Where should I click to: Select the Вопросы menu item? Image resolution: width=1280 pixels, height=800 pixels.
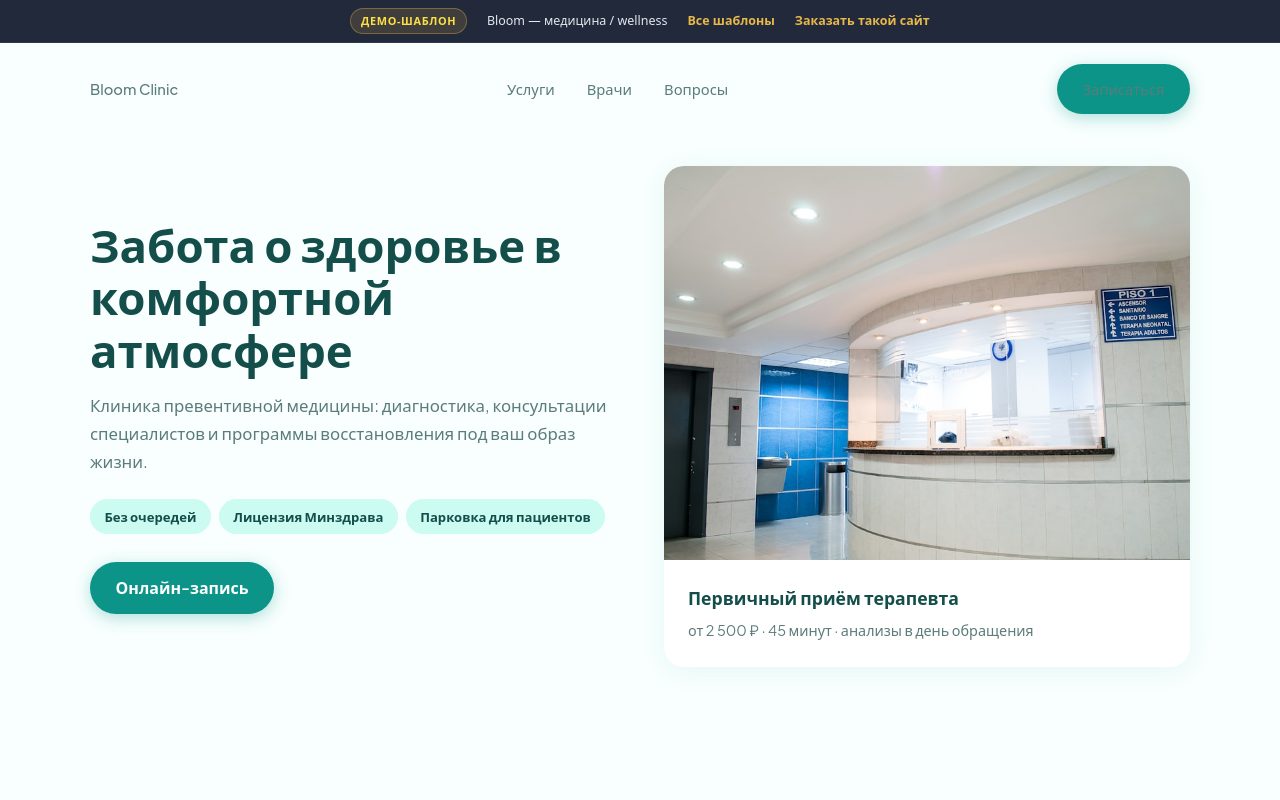pos(696,90)
